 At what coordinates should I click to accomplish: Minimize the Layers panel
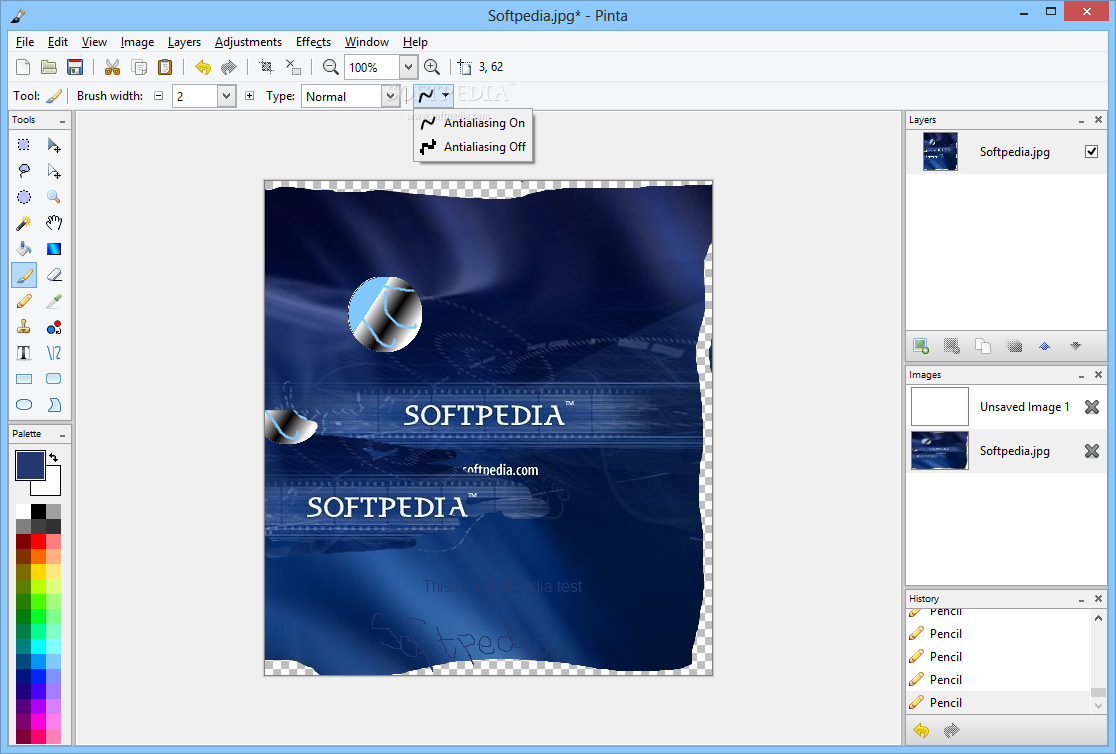1081,120
